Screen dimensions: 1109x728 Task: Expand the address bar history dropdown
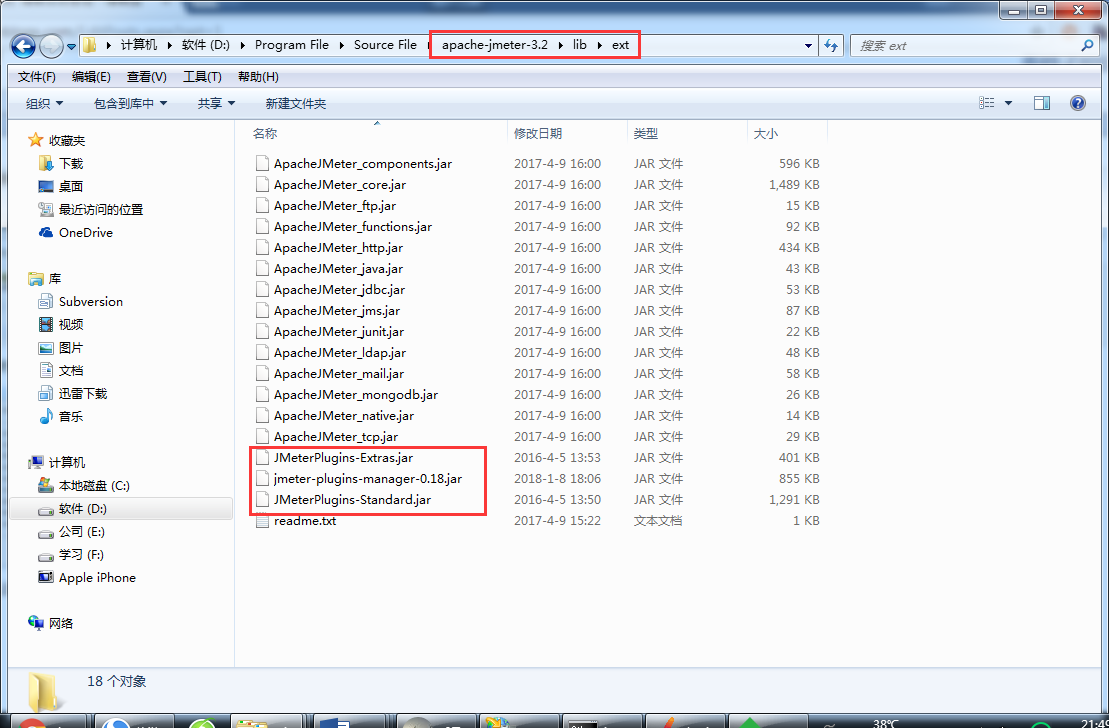[x=808, y=45]
